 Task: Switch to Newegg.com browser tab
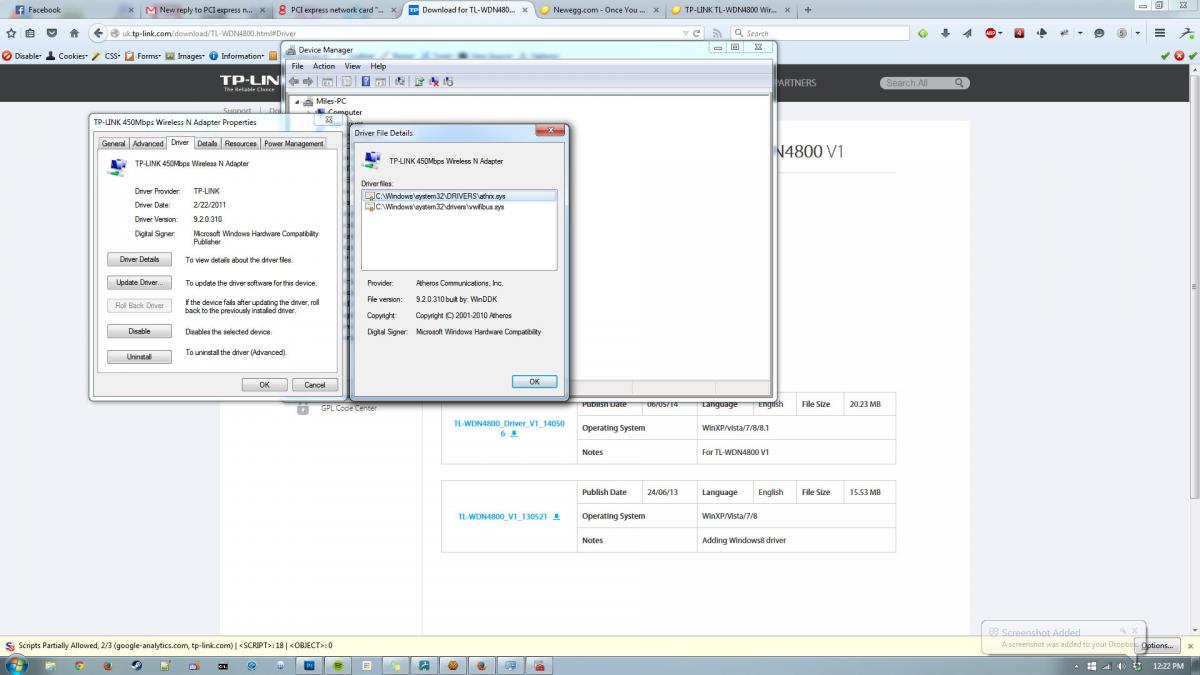(600, 10)
